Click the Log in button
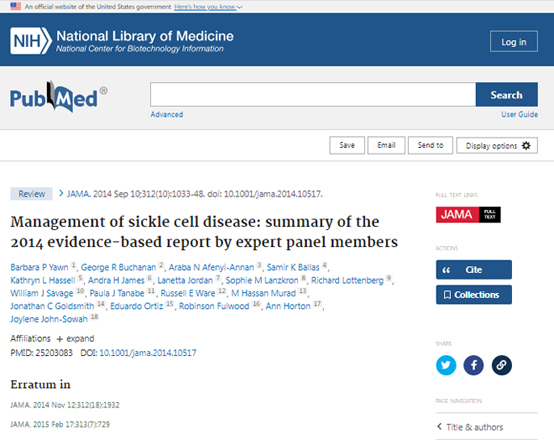The height and width of the screenshot is (440, 554). pyautogui.click(x=514, y=42)
